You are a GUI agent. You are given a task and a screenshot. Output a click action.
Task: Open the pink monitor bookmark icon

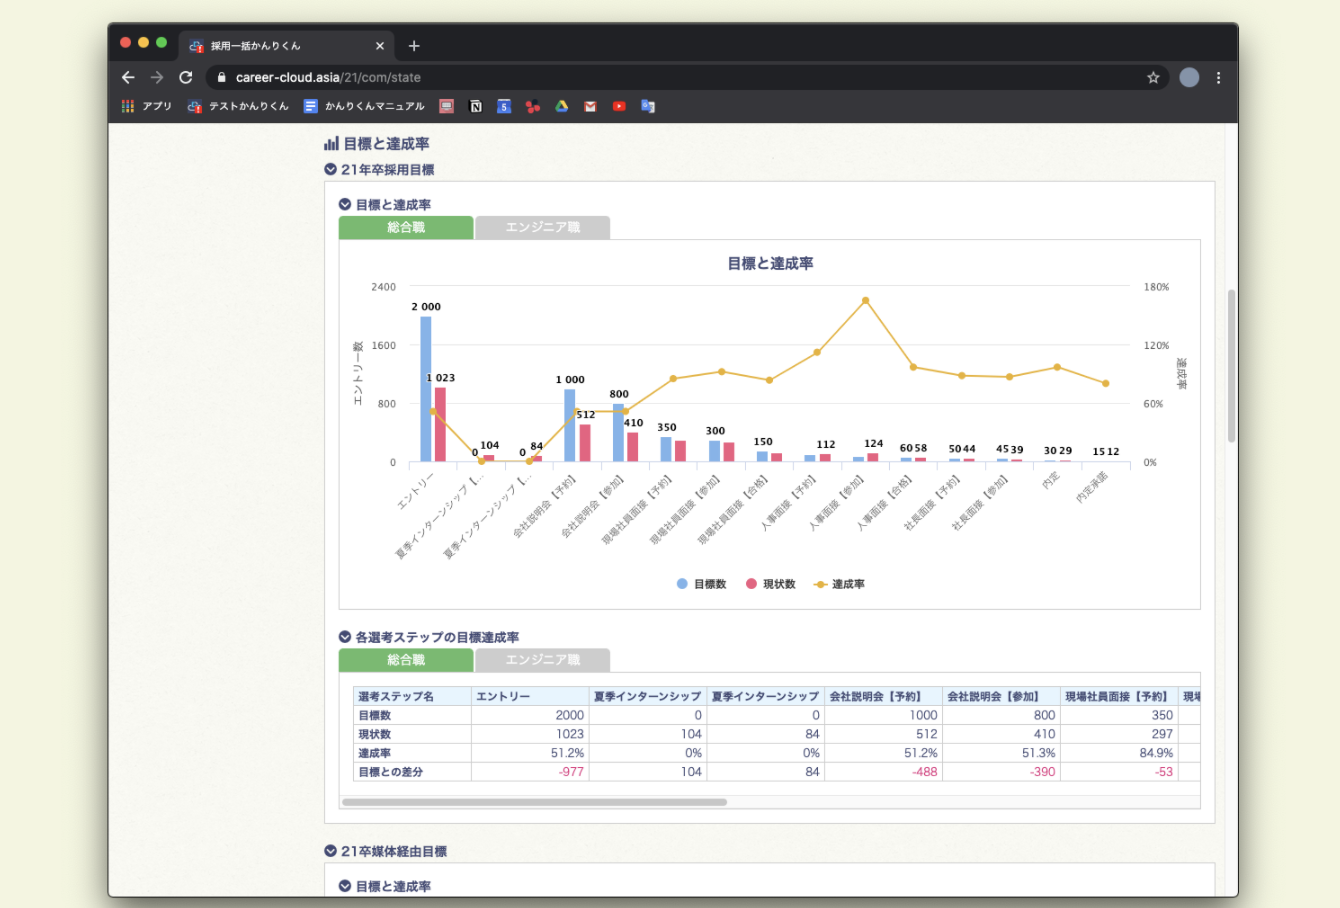coord(447,106)
